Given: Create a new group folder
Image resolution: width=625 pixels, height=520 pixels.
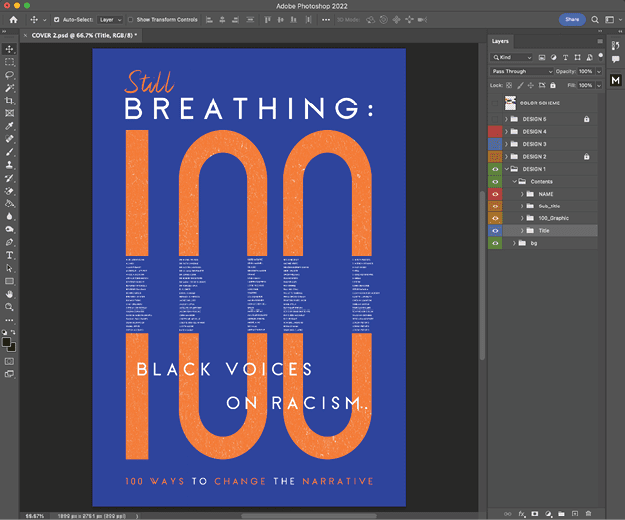Looking at the screenshot, I should click(x=561, y=514).
